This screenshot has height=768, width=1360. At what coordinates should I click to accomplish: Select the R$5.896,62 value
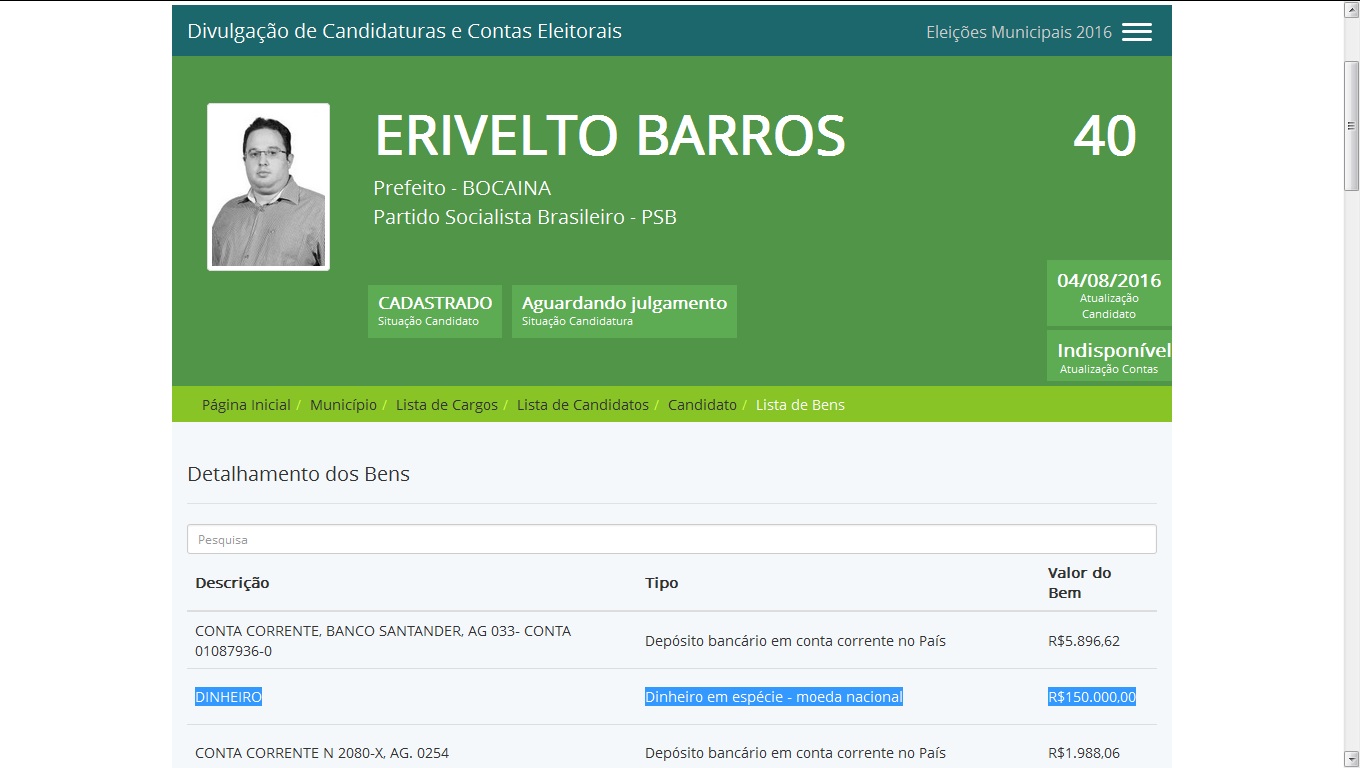click(x=1084, y=641)
